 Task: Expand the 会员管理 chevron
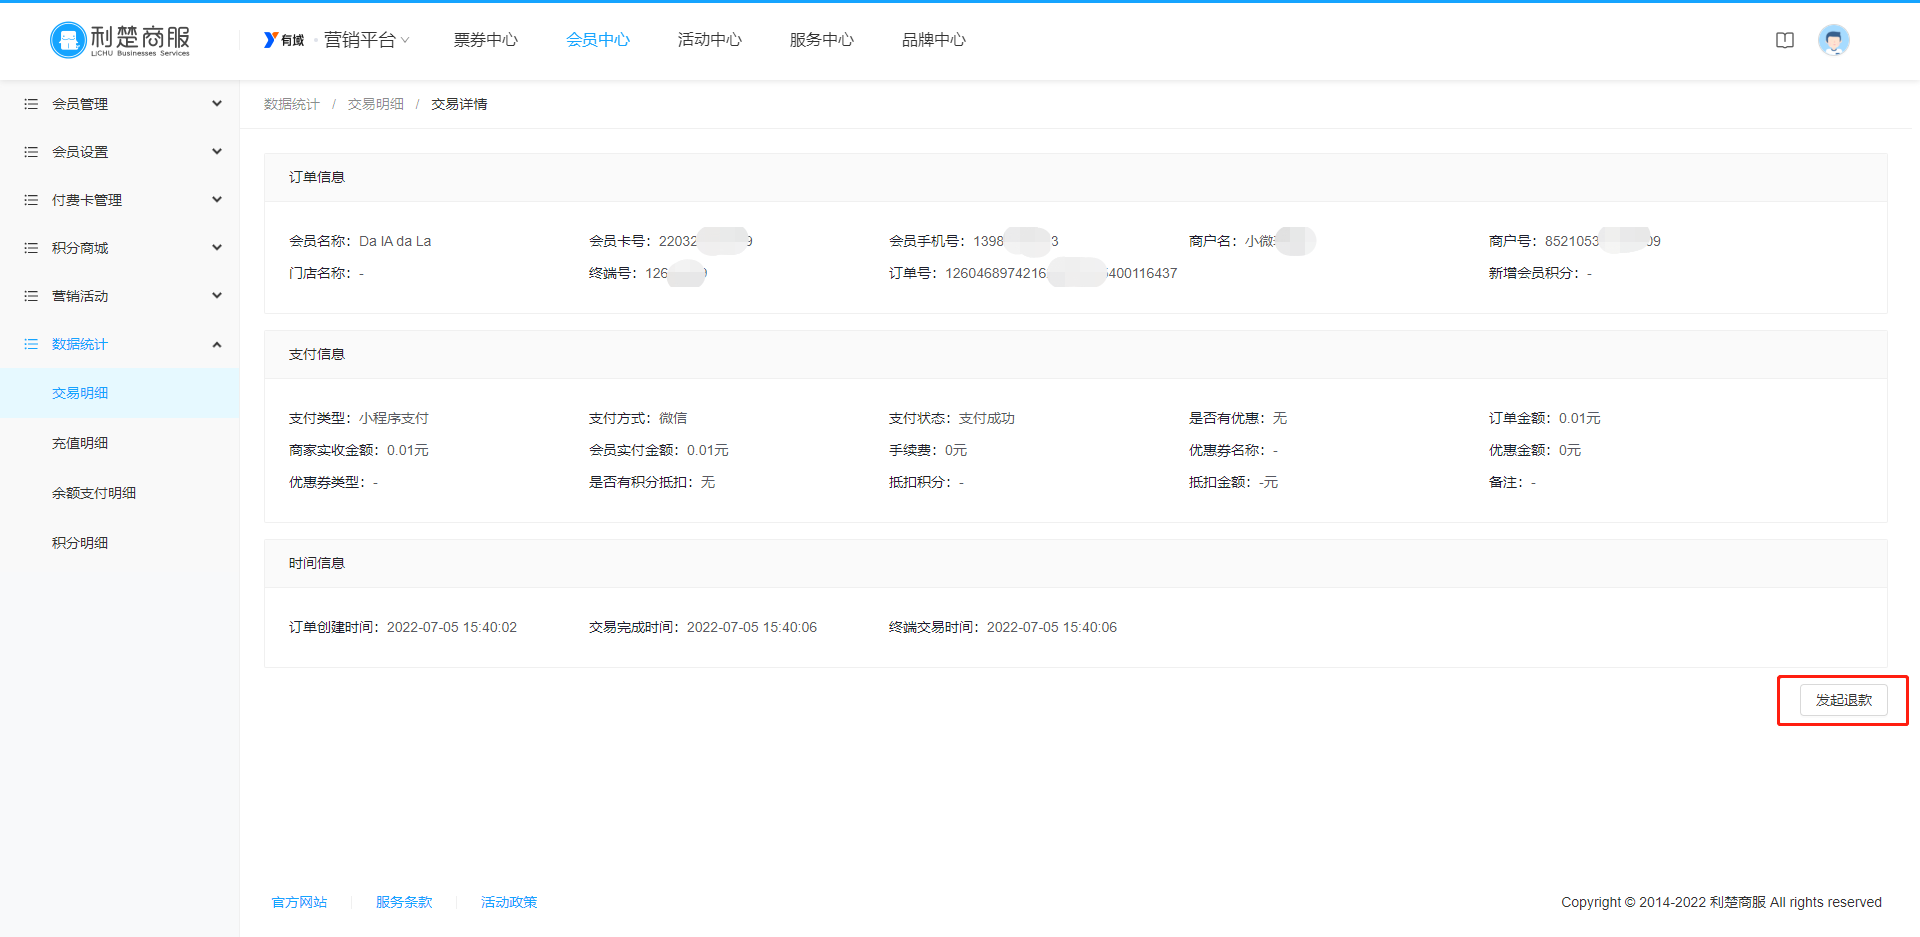point(217,104)
